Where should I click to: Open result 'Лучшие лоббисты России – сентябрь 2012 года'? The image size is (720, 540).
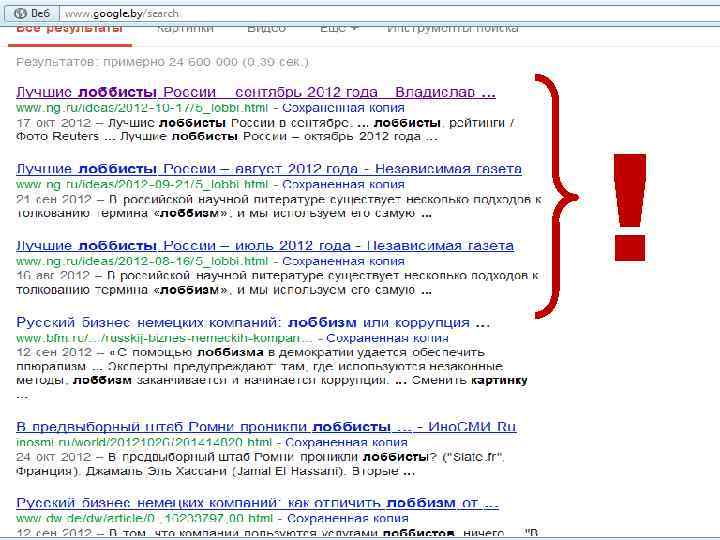click(x=256, y=92)
